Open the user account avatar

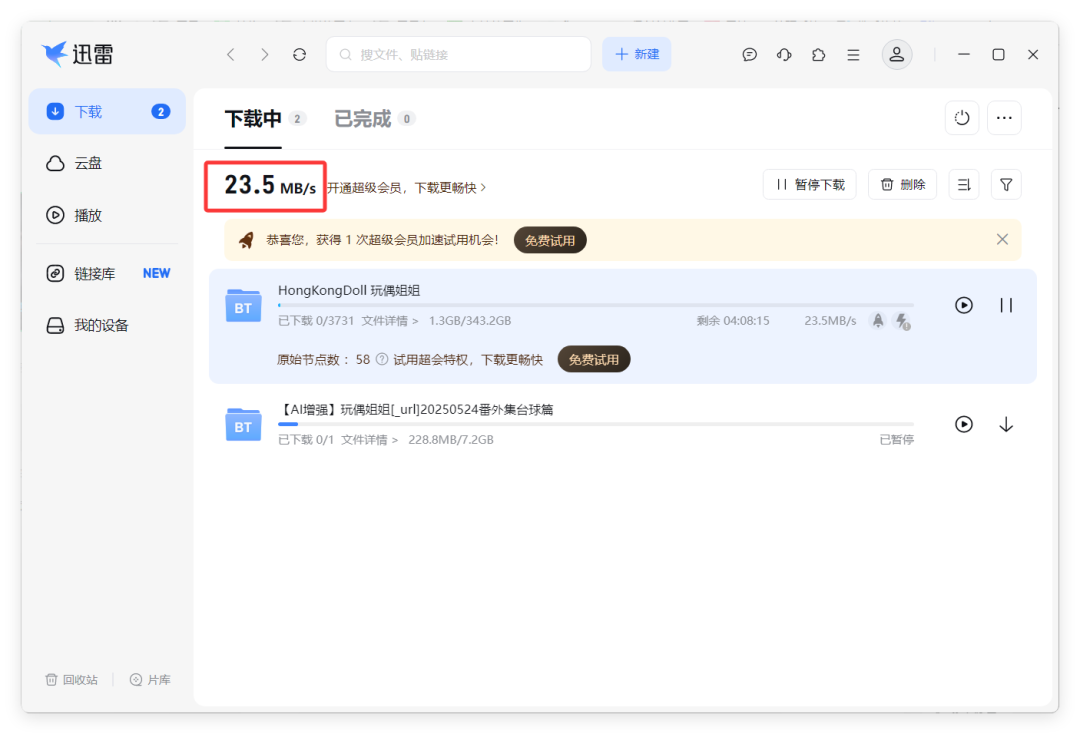pyautogui.click(x=897, y=54)
